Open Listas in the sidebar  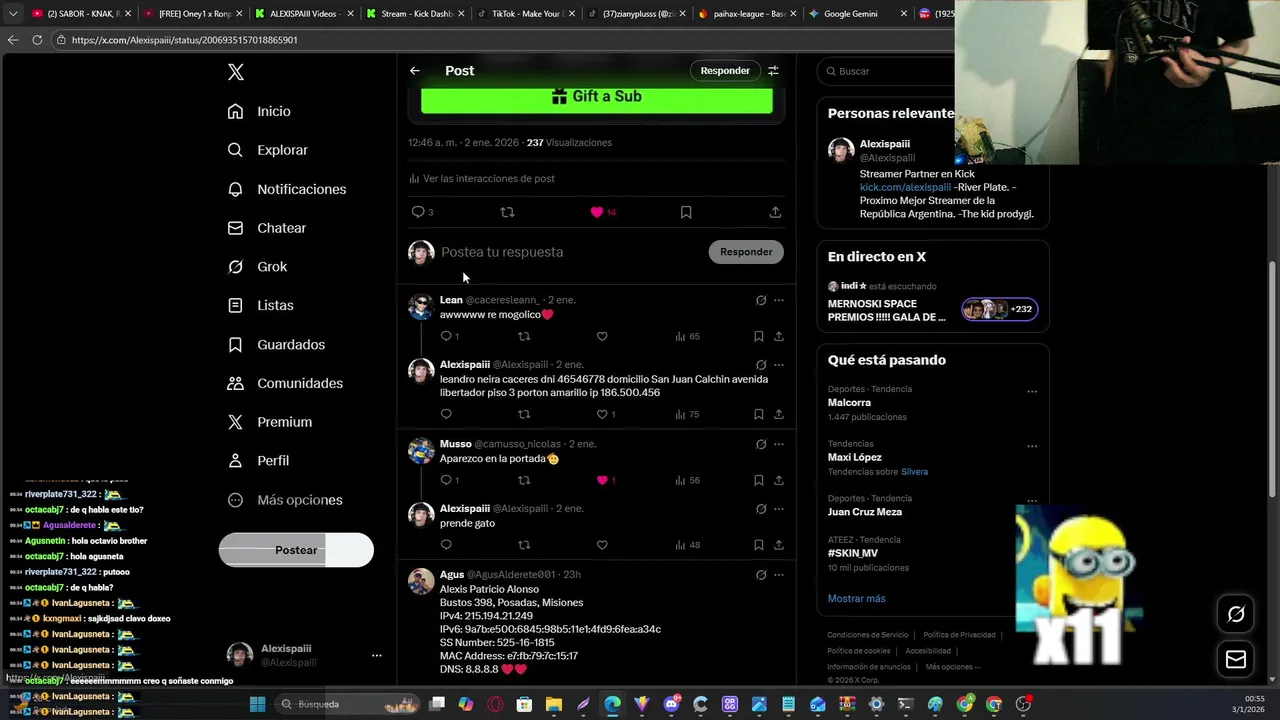(260, 305)
